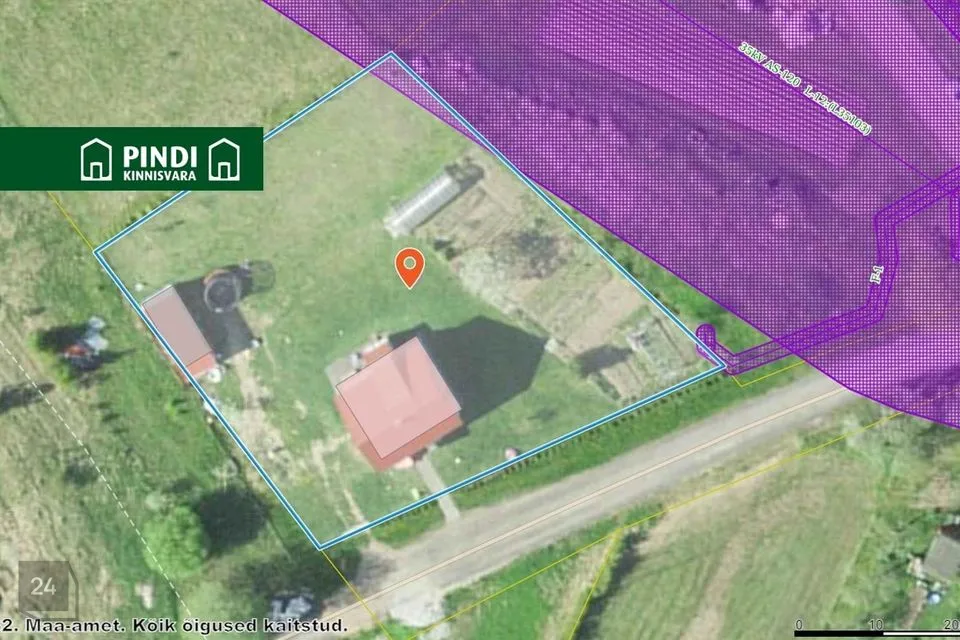Select the gray 24 badge icon
The height and width of the screenshot is (640, 960).
(x=43, y=587)
